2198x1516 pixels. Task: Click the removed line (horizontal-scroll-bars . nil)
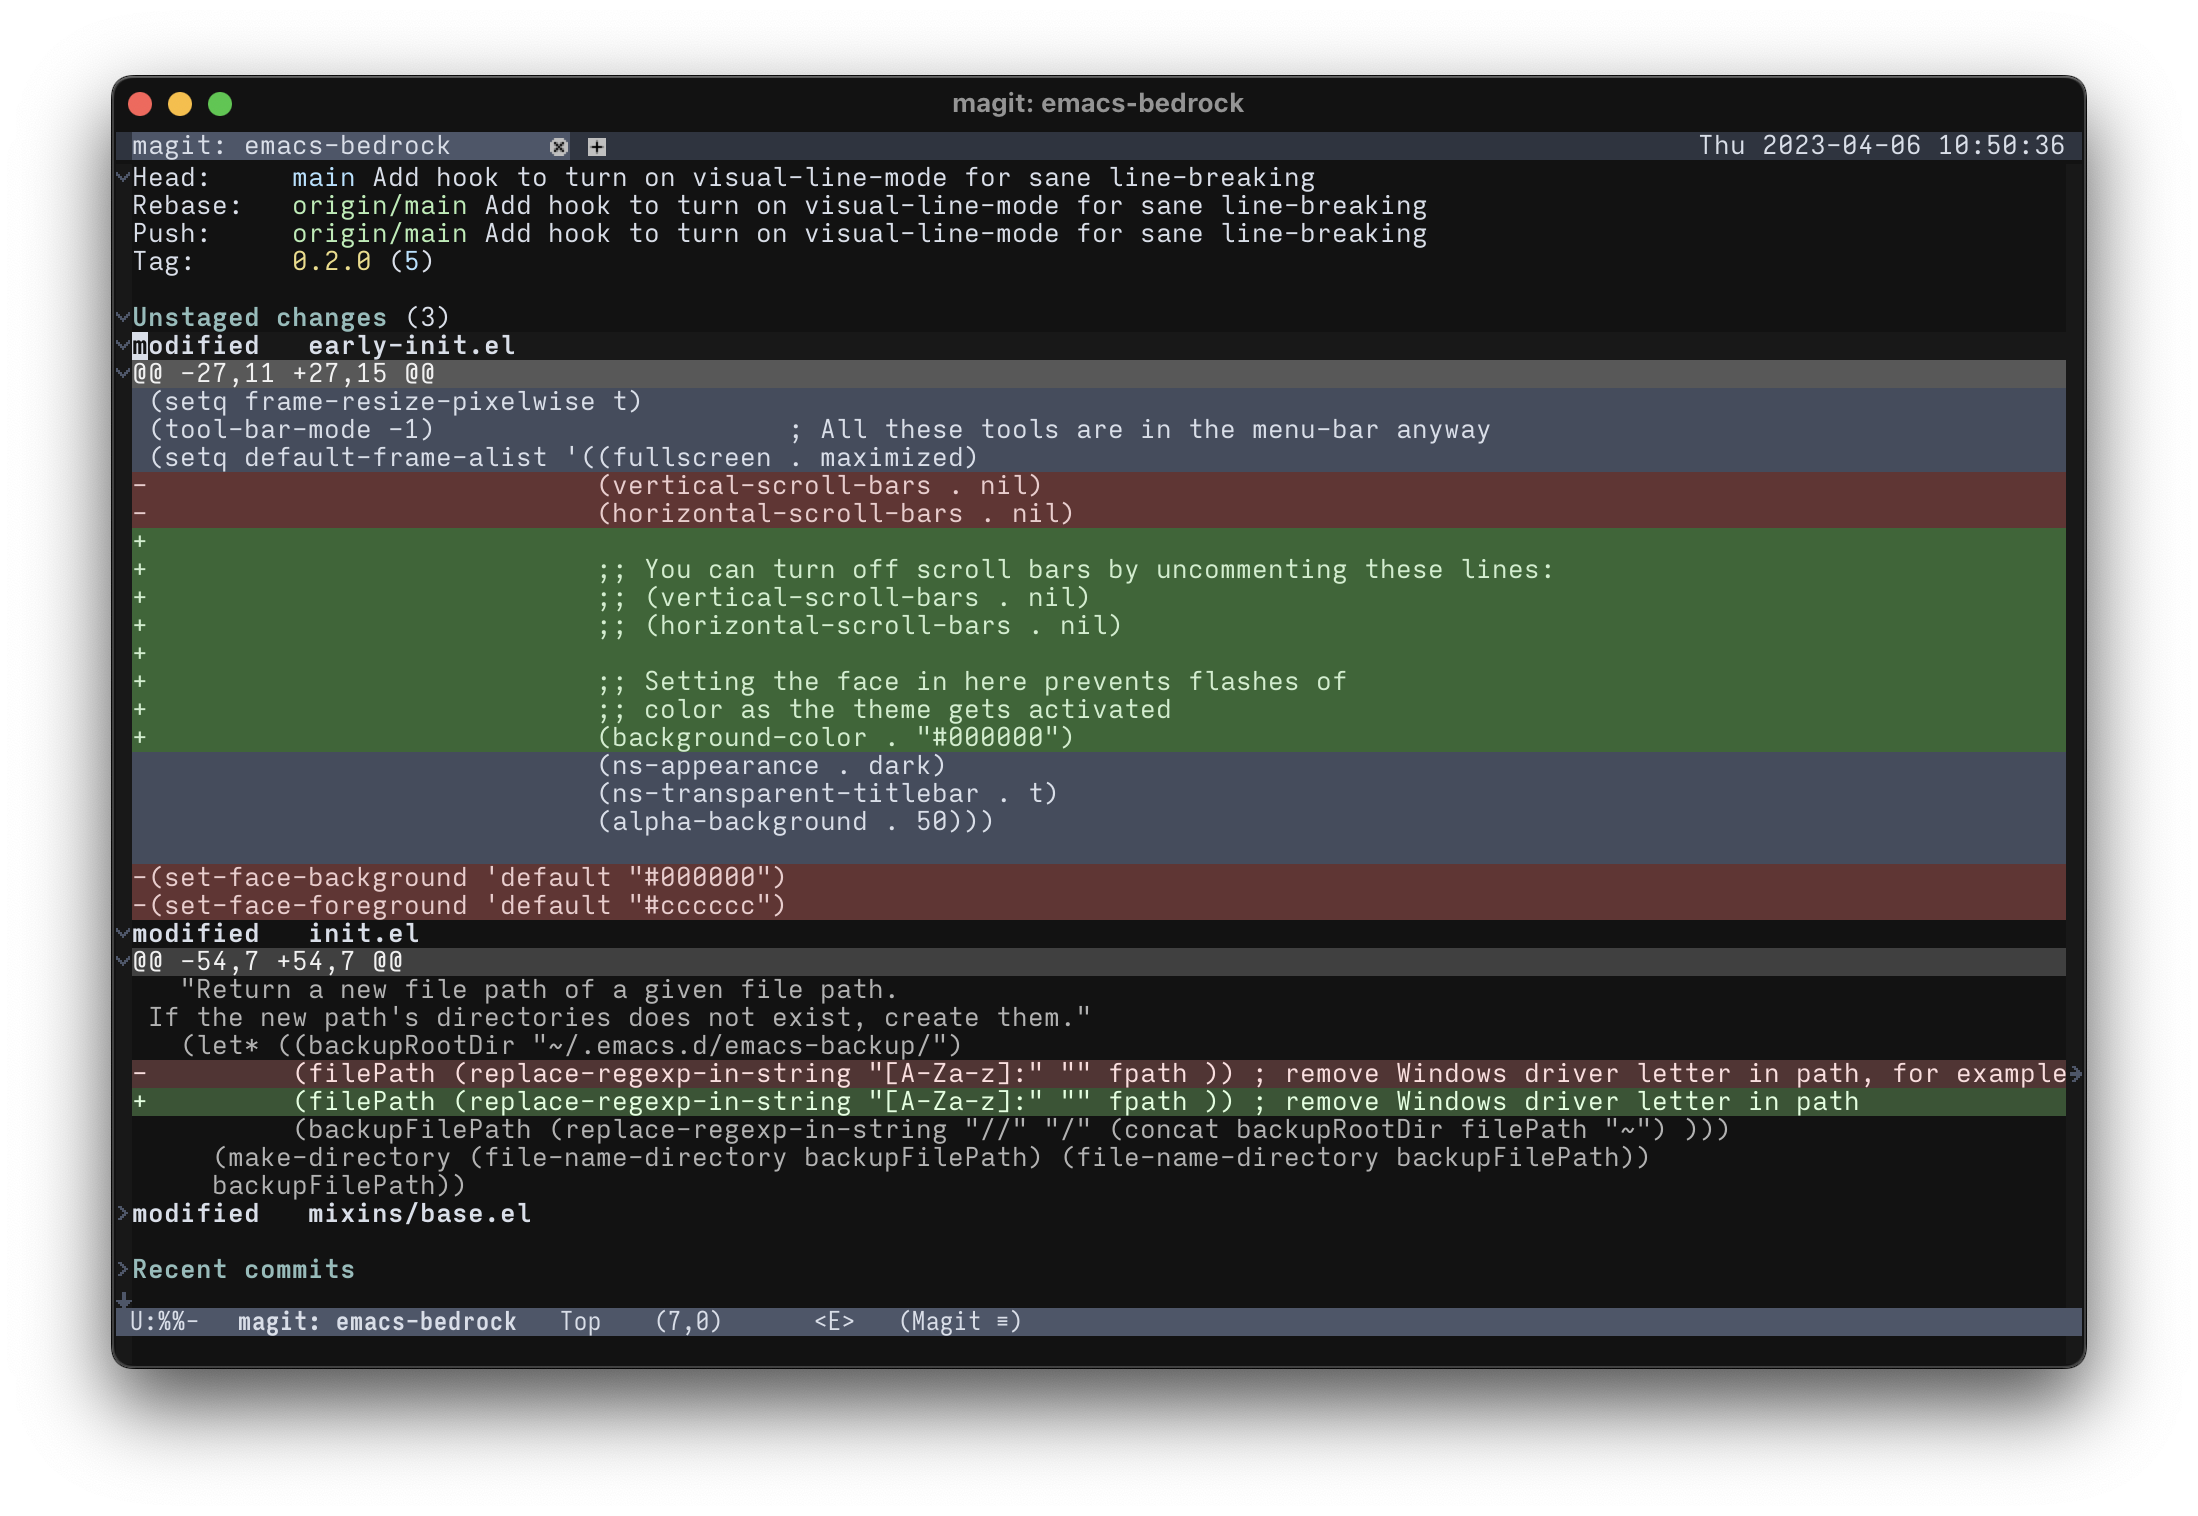[x=1099, y=513]
